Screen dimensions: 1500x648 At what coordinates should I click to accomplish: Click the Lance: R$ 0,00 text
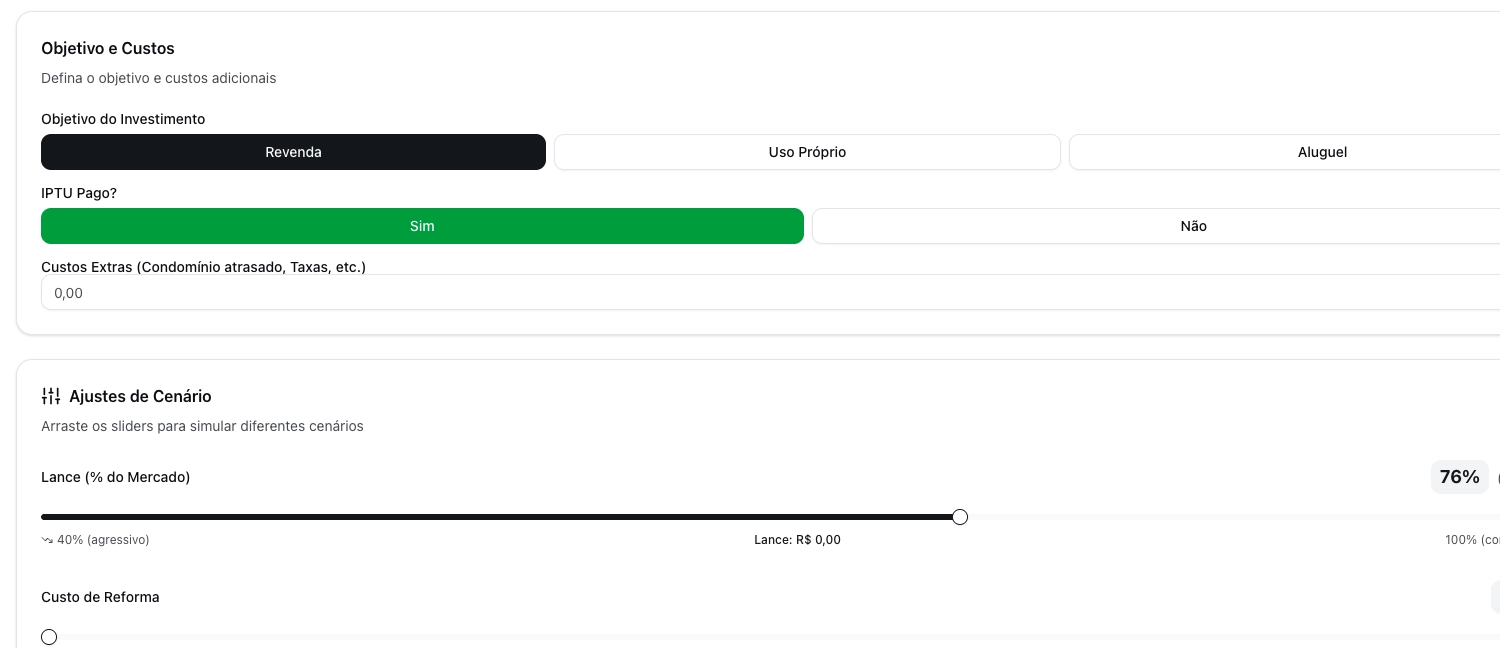click(797, 540)
